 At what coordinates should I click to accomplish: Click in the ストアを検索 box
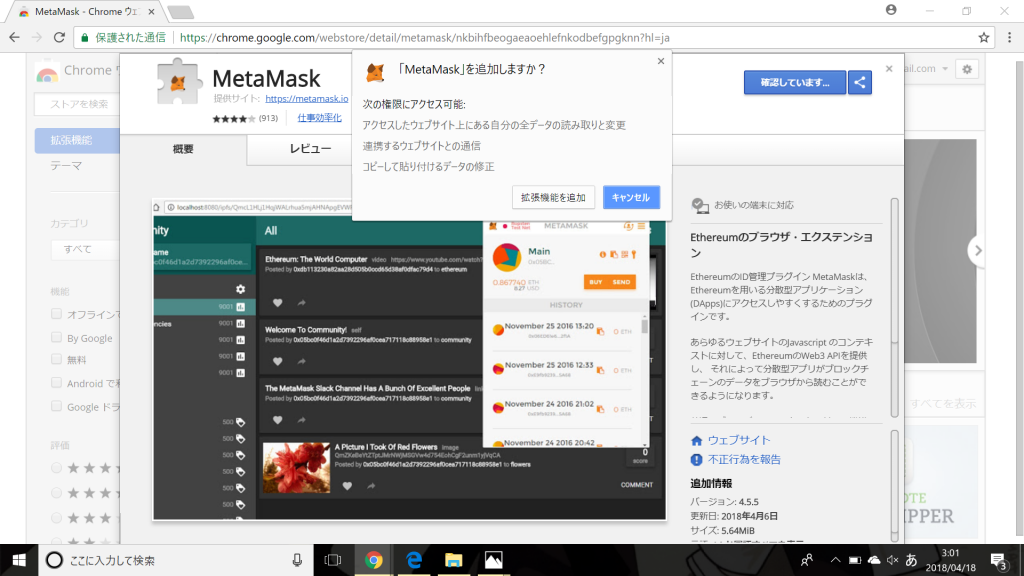[x=77, y=104]
